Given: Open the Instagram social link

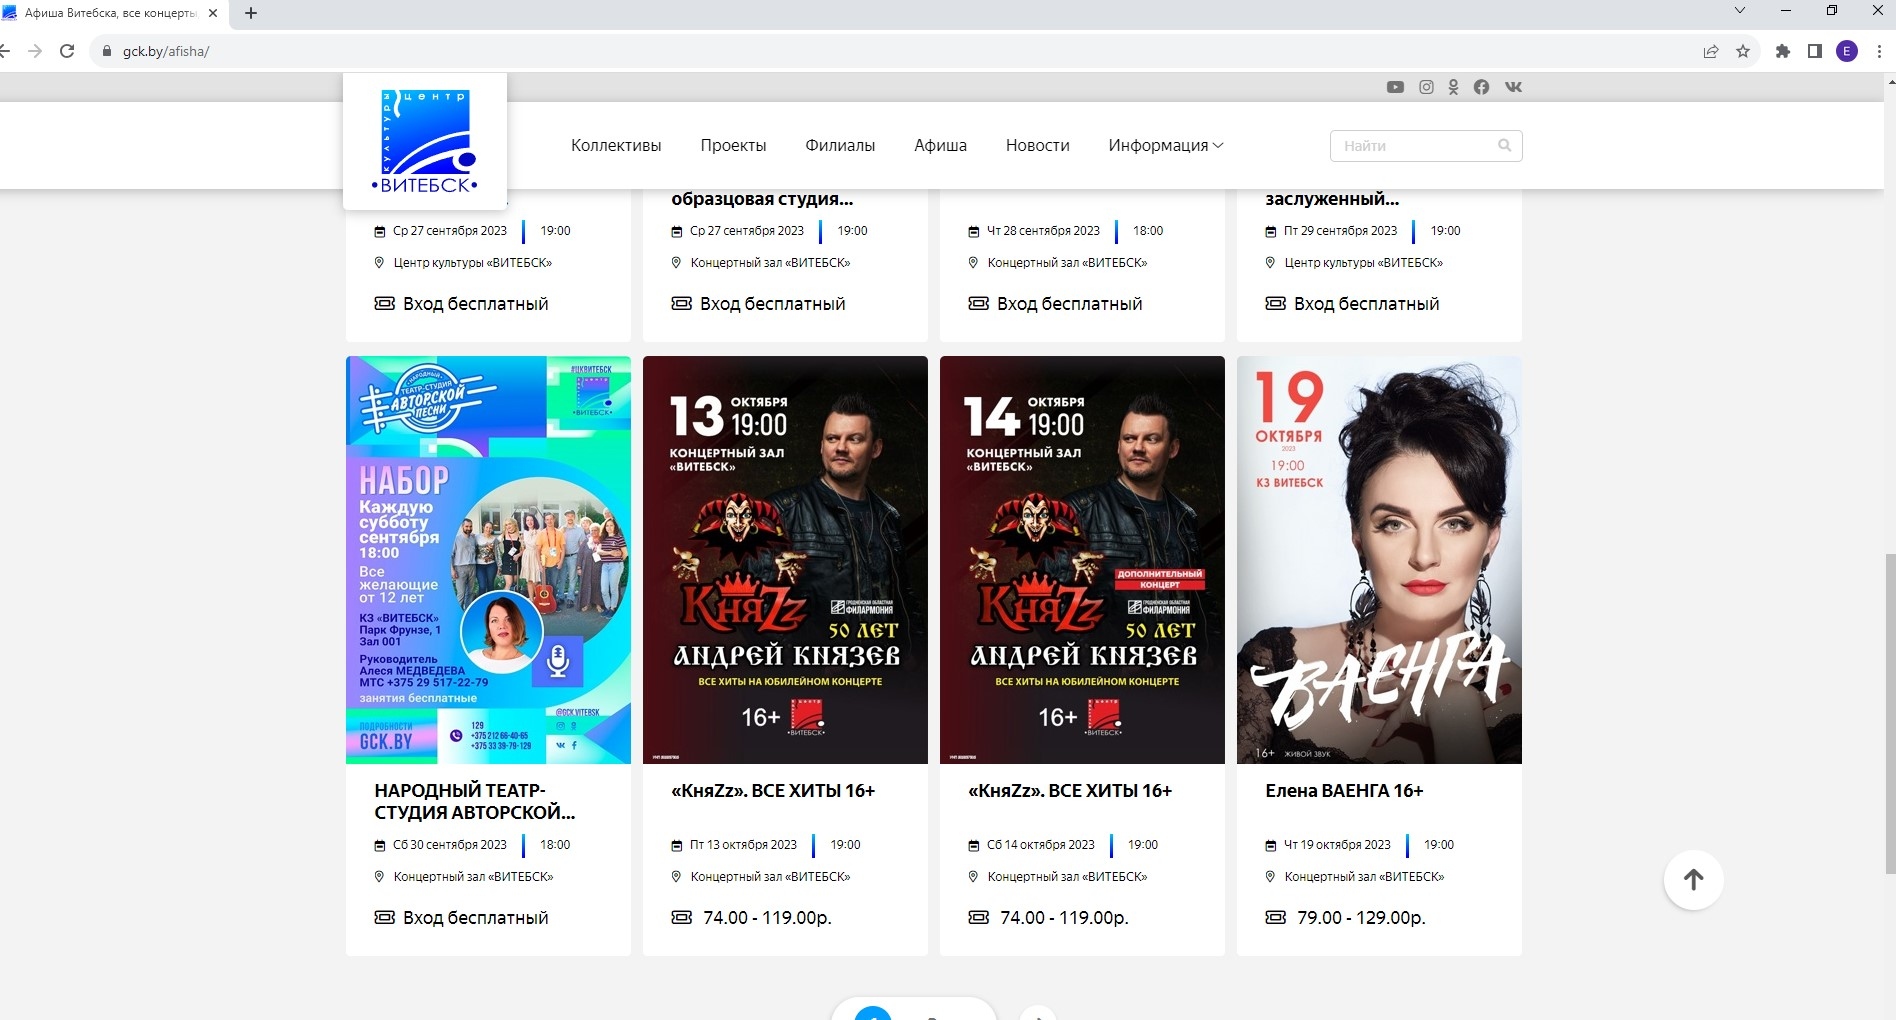Looking at the screenshot, I should point(1426,87).
